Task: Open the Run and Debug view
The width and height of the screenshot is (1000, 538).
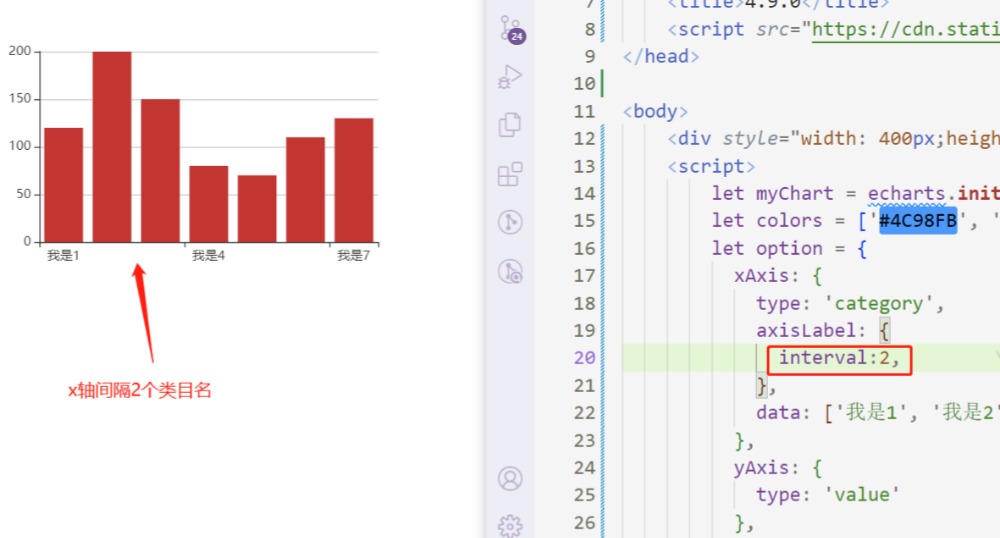Action: (510, 76)
